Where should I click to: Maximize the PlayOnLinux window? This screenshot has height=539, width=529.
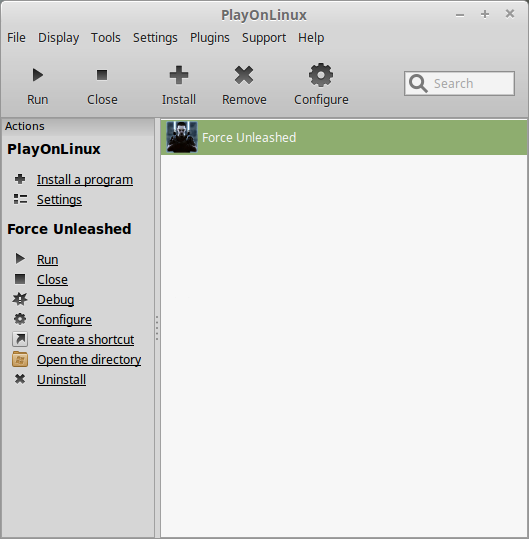point(485,14)
